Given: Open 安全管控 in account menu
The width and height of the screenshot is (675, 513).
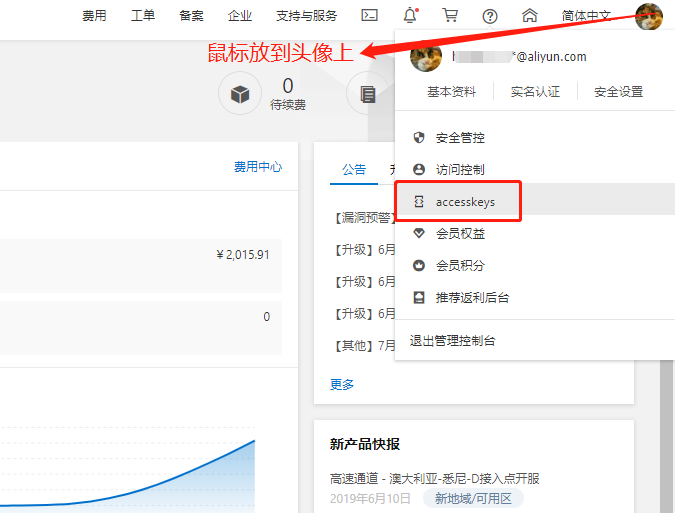Looking at the screenshot, I should (460, 138).
